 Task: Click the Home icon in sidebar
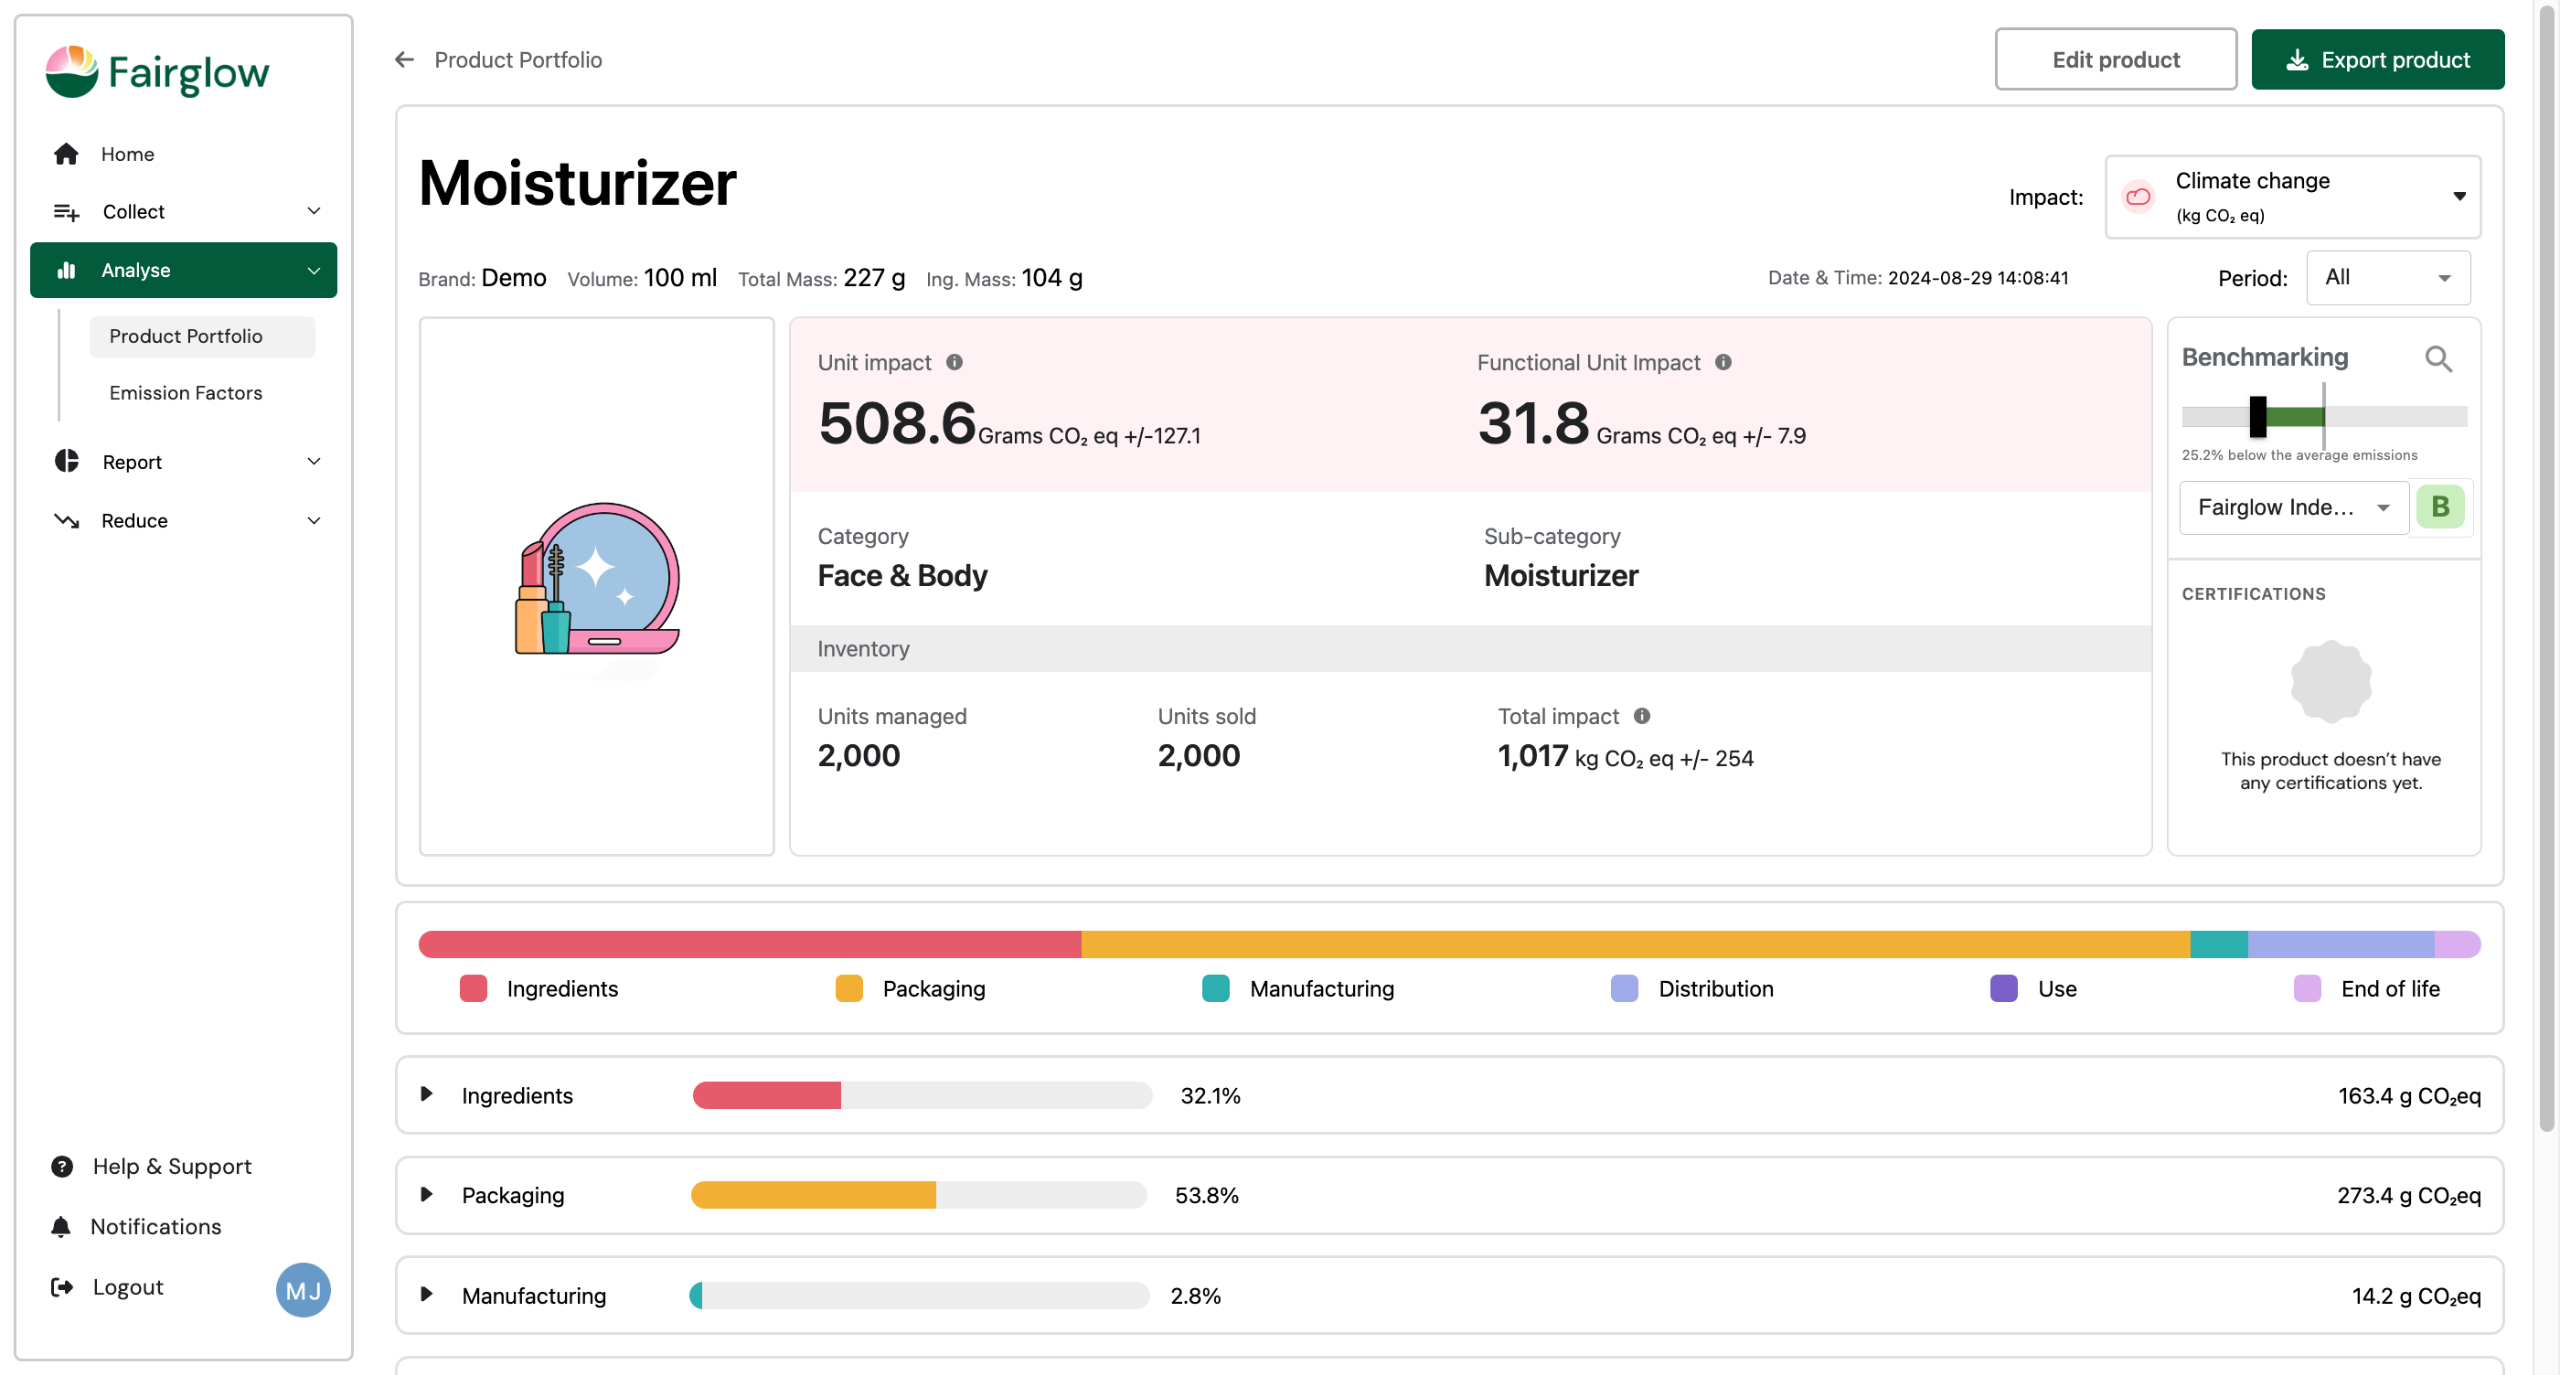click(66, 154)
